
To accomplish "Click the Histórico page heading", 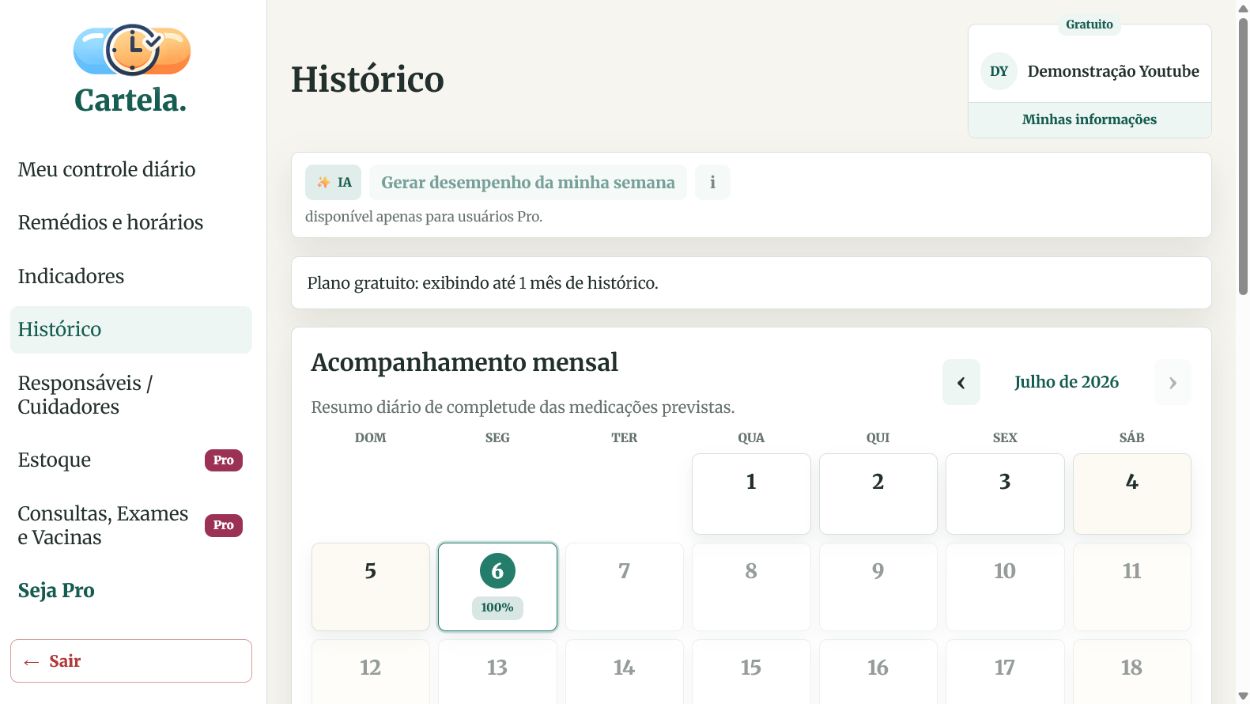I will coord(367,79).
